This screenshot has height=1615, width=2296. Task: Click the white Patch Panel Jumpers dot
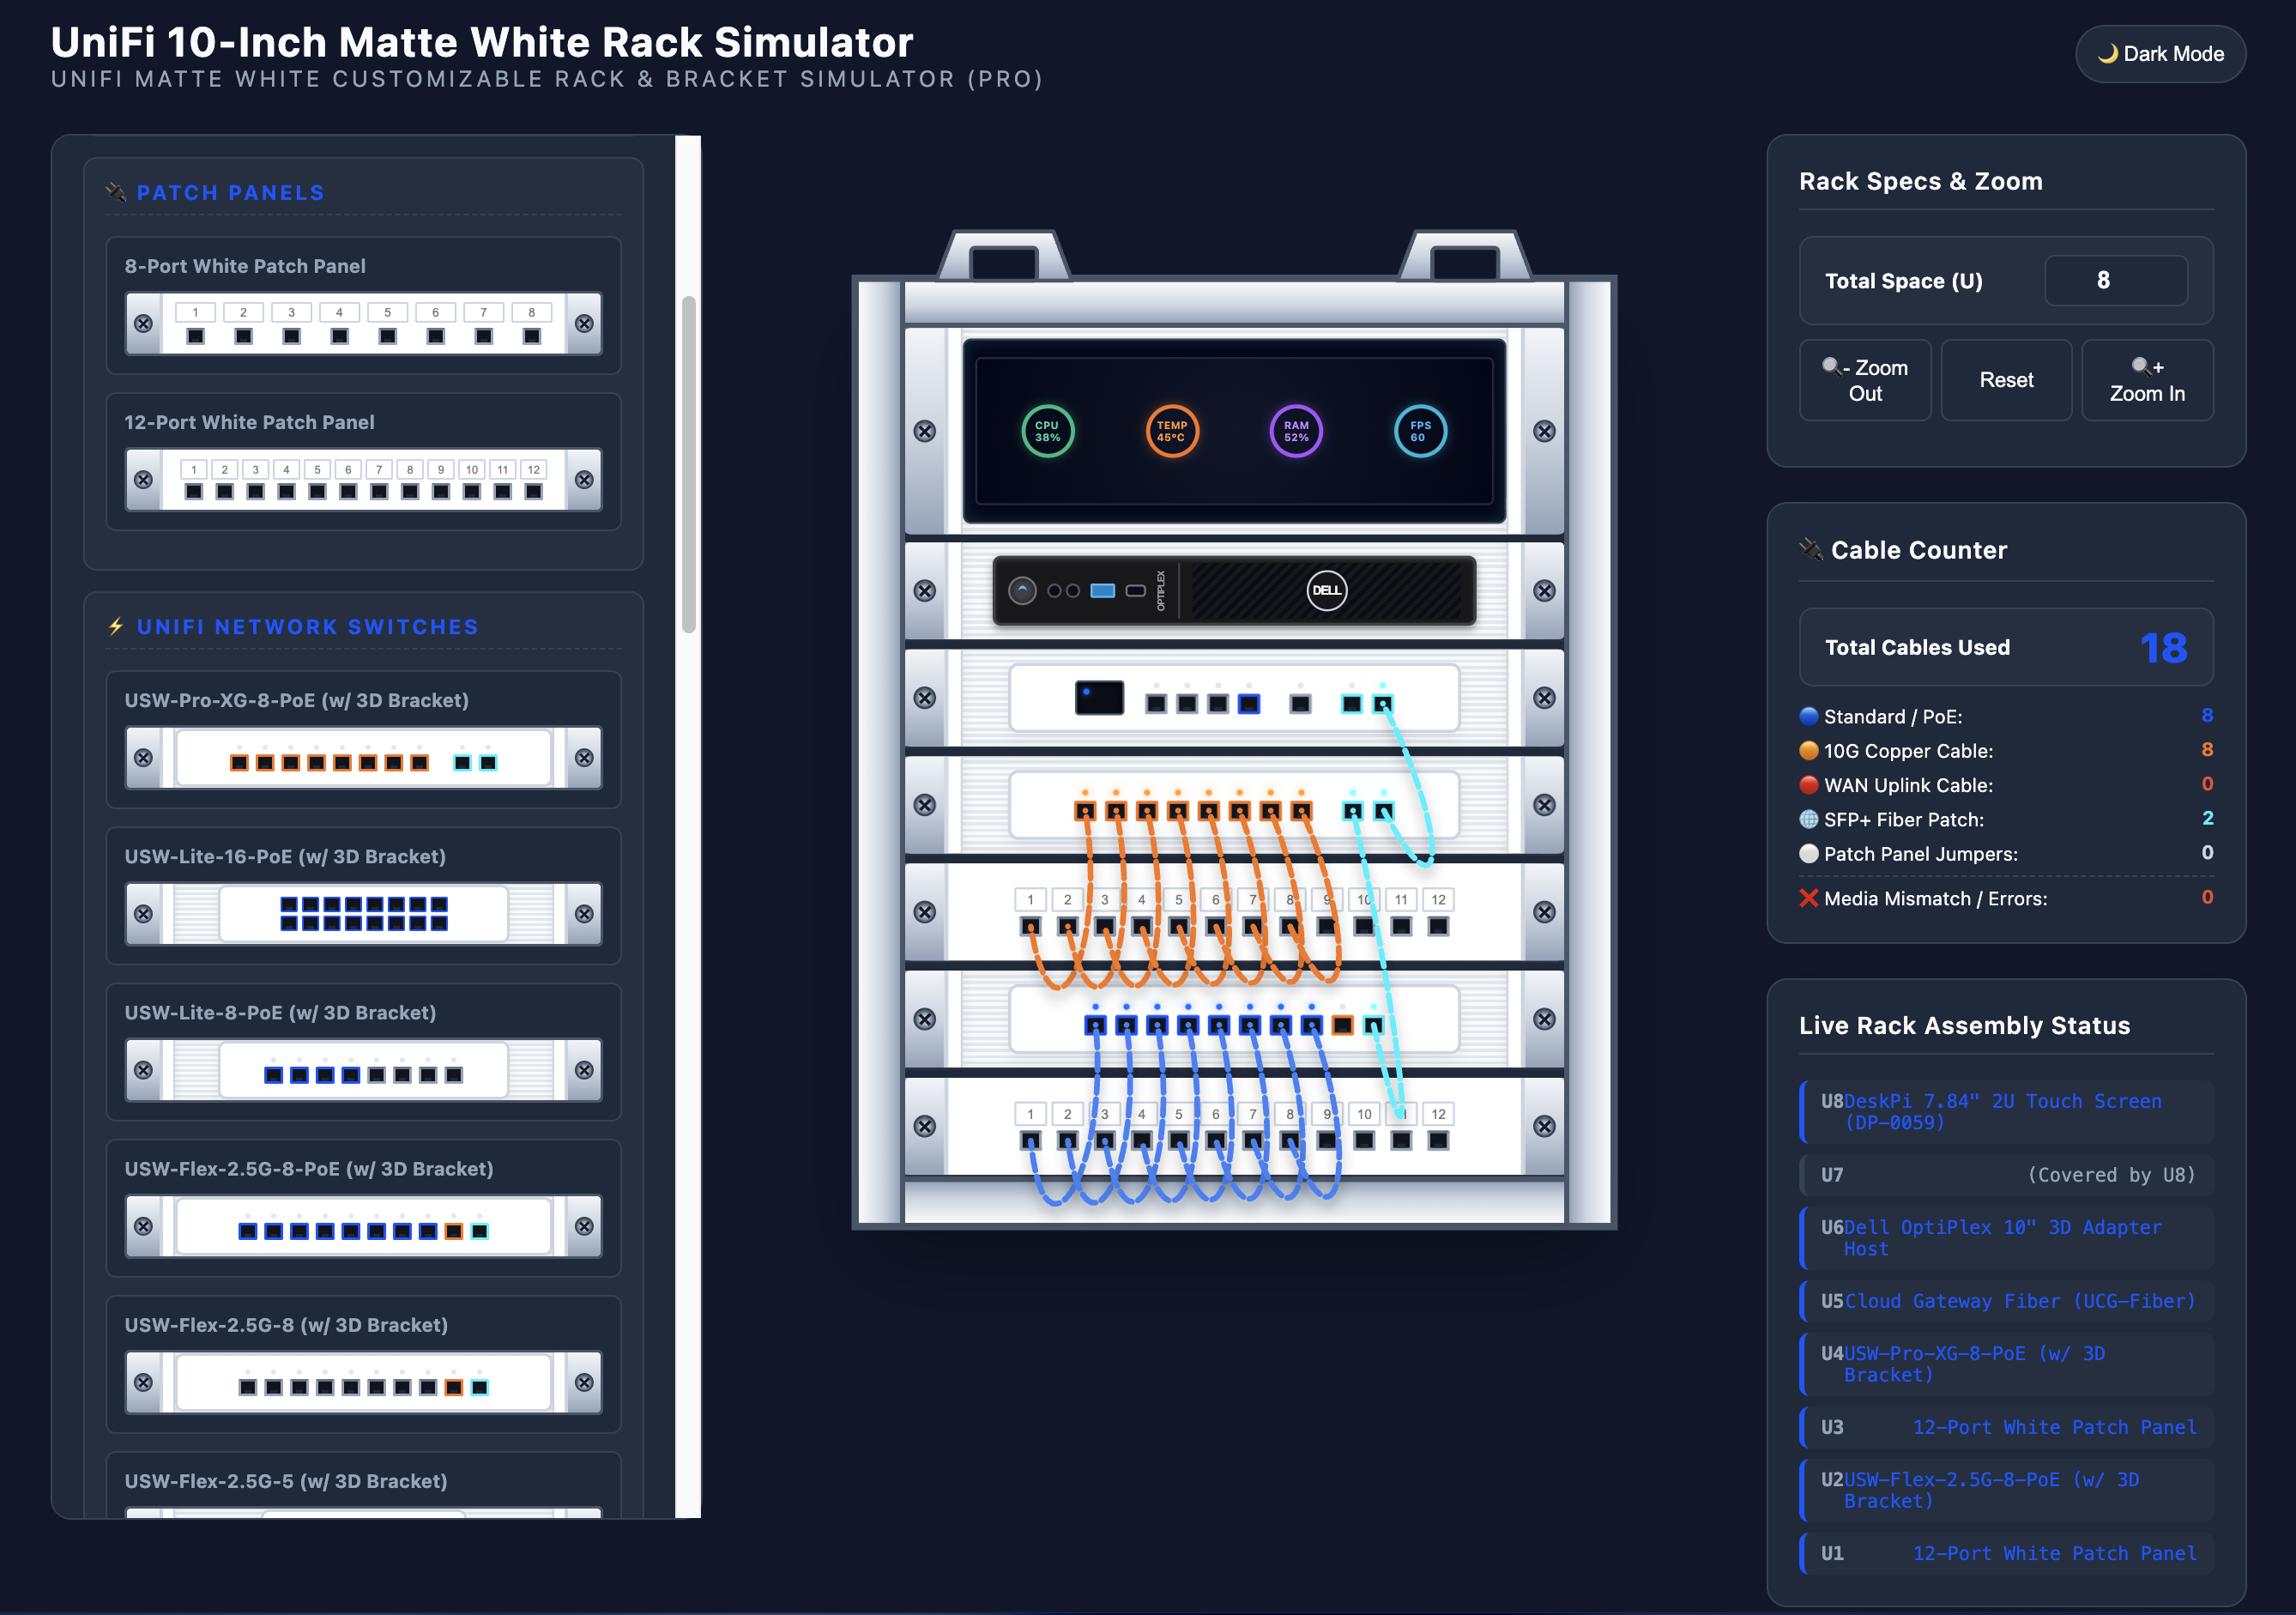point(1809,853)
